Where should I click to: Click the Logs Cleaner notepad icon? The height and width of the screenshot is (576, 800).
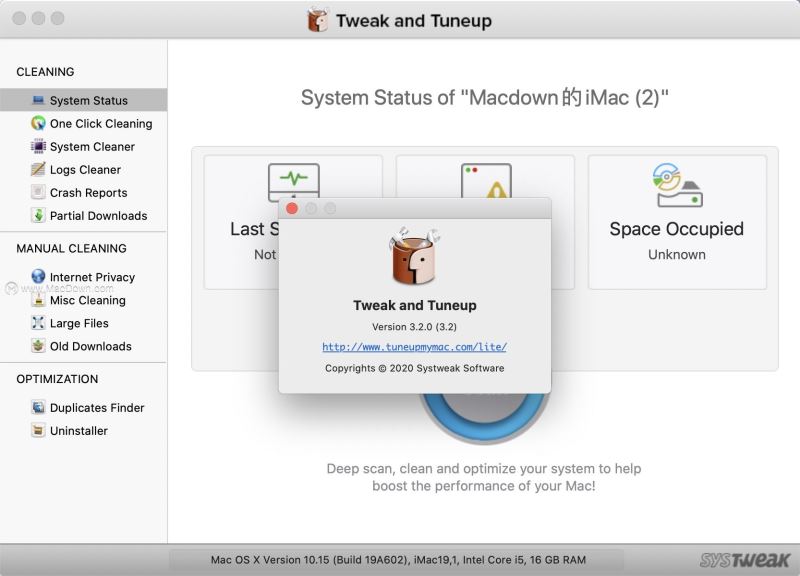[x=38, y=169]
